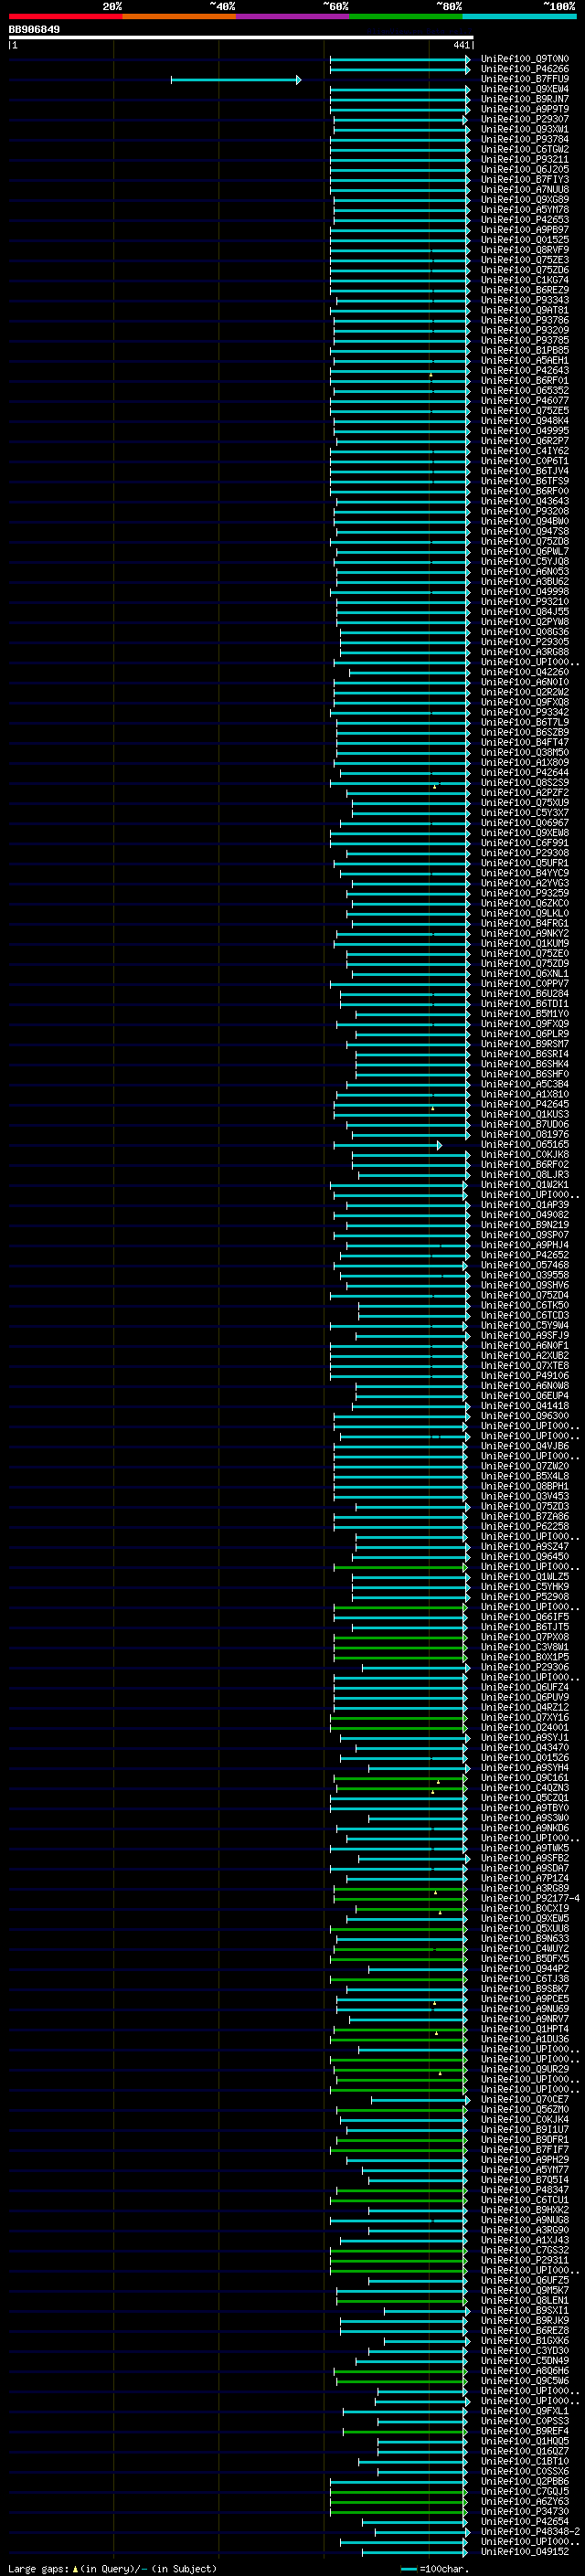The image size is (585, 2576).
Task: Select the UniRef100_B1PB85 label
Action: pyautogui.click(x=525, y=350)
